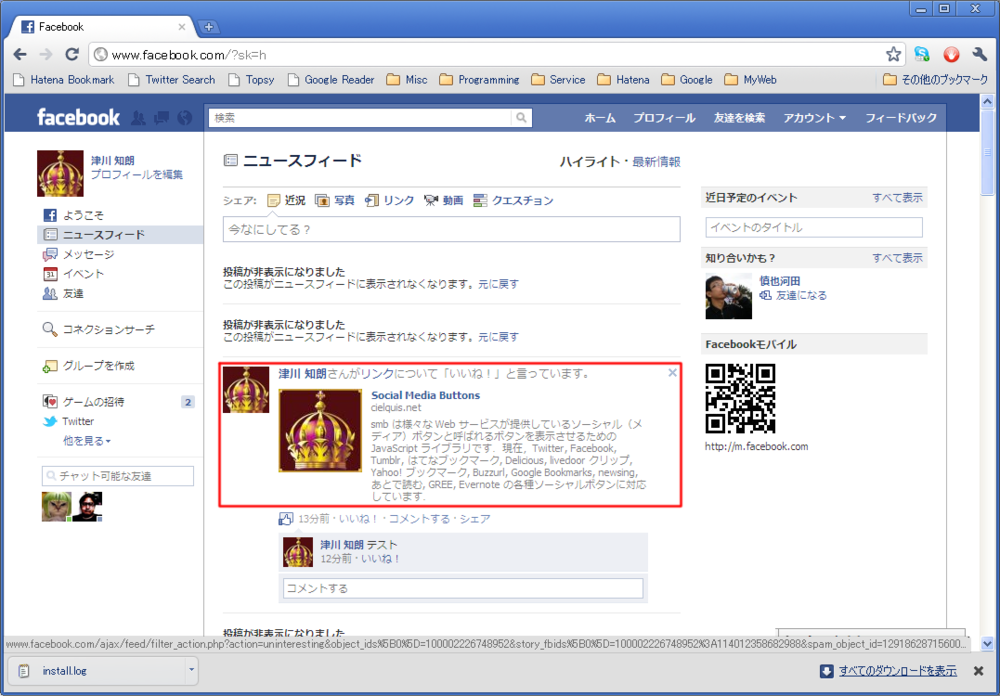Screen dimensions: 1000x696
Task: Open the Programming bookmarks folder
Action: coord(480,80)
